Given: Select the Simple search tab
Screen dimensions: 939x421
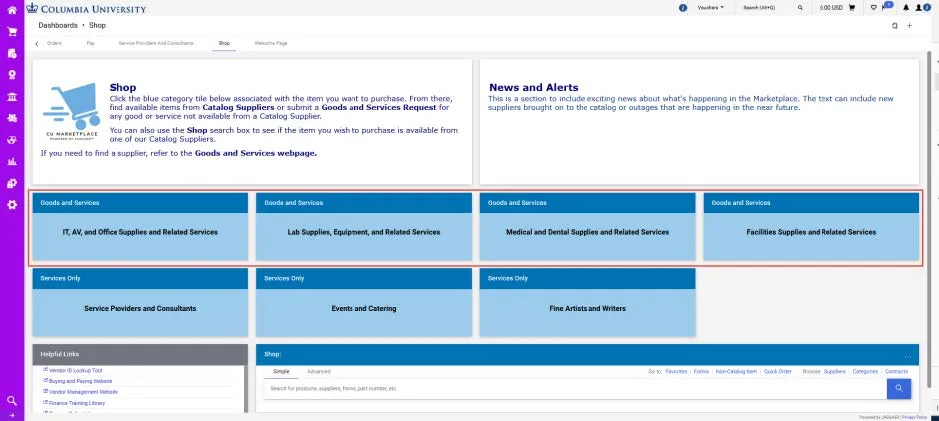Looking at the screenshot, I should (281, 371).
